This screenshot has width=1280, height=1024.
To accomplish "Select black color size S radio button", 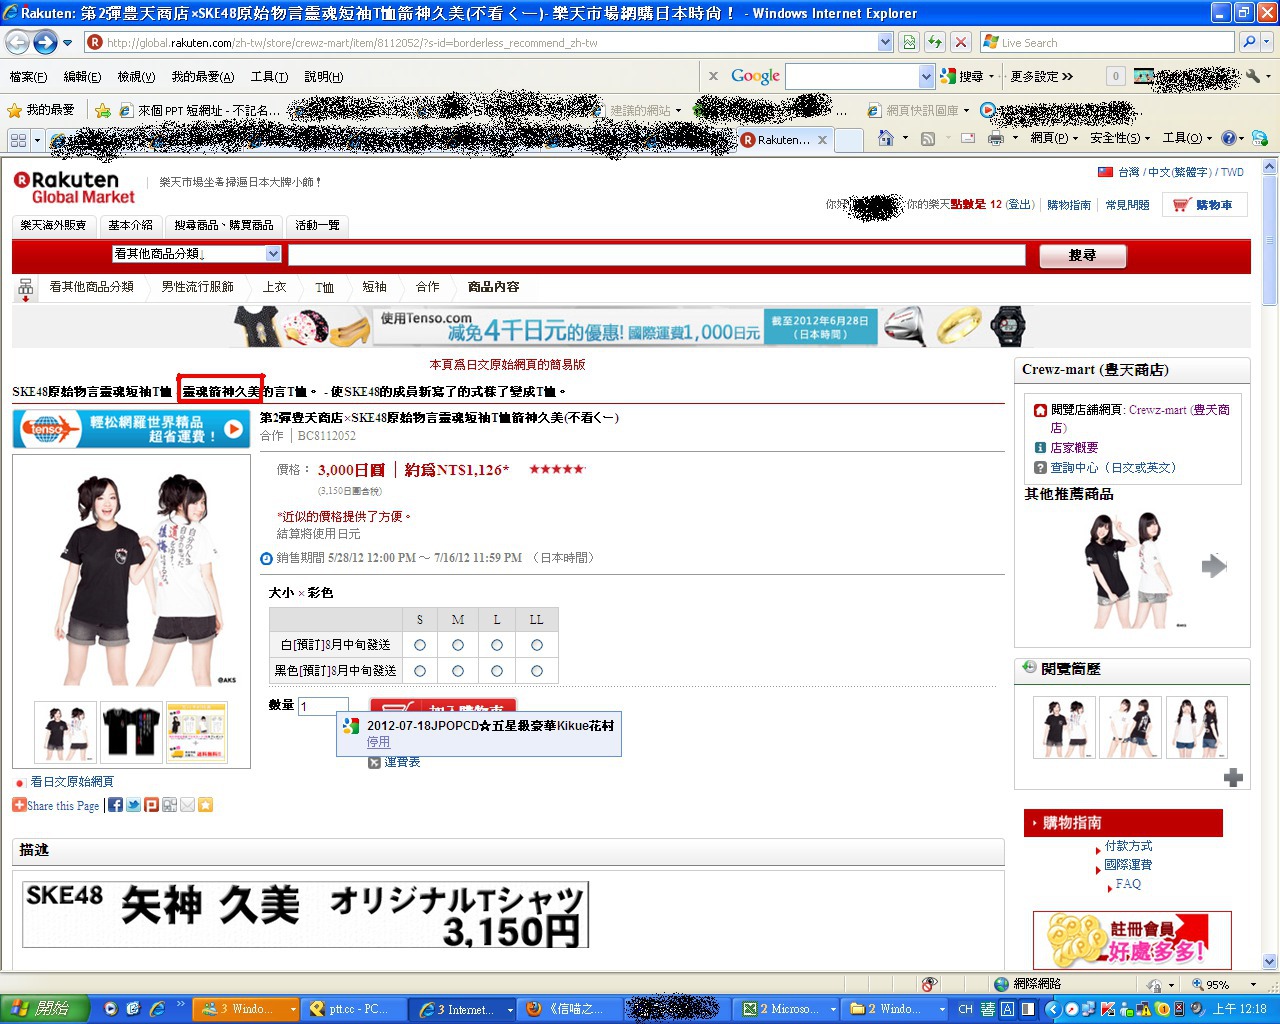I will [420, 671].
